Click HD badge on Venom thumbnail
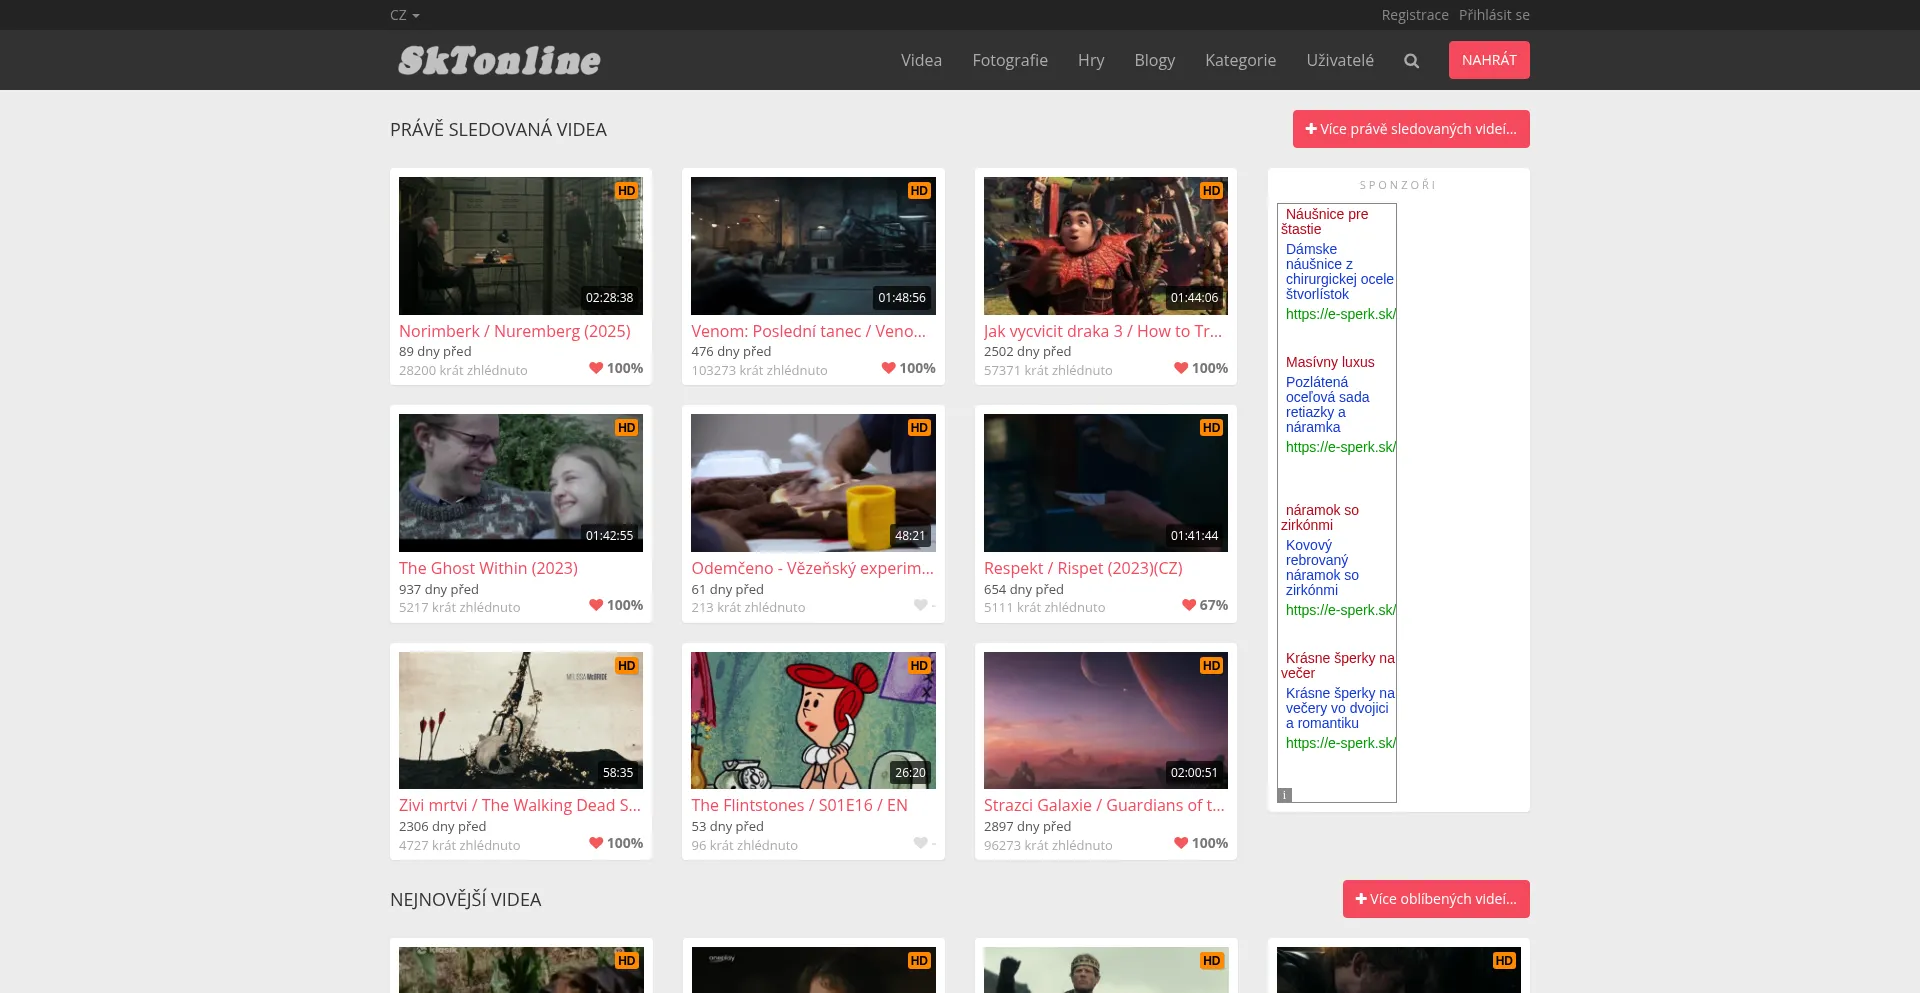Viewport: 1920px width, 993px height. [x=919, y=191]
